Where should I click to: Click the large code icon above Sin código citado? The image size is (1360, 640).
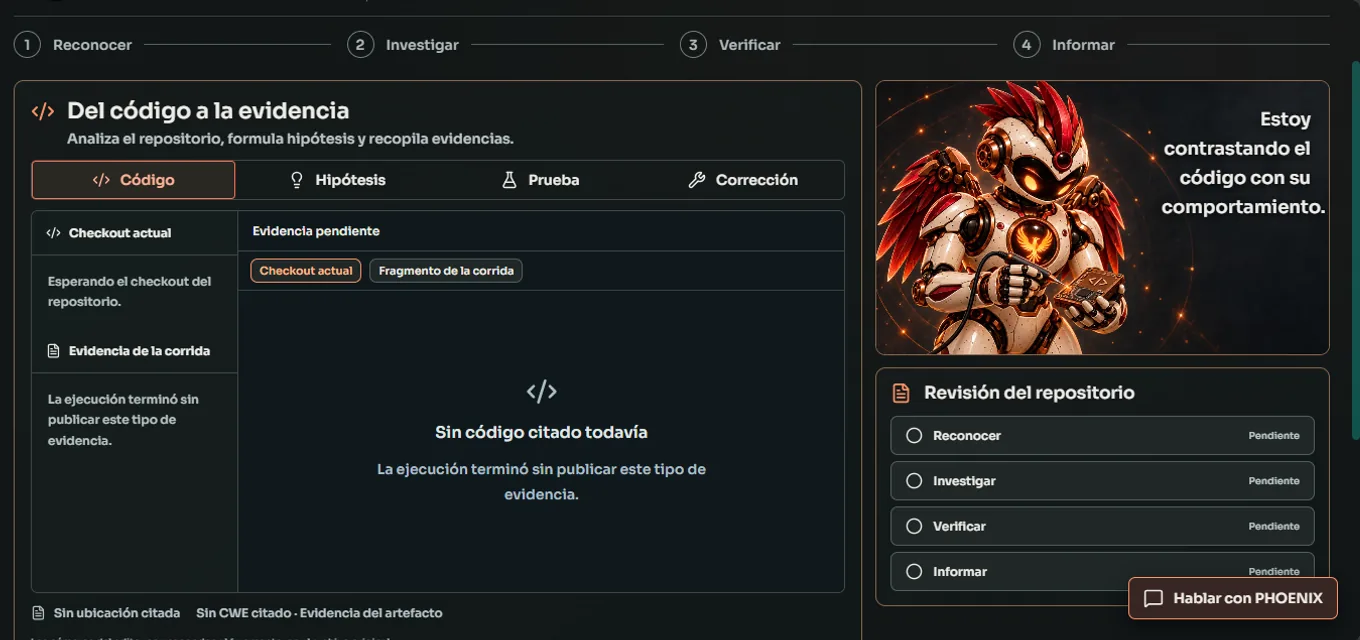[541, 391]
